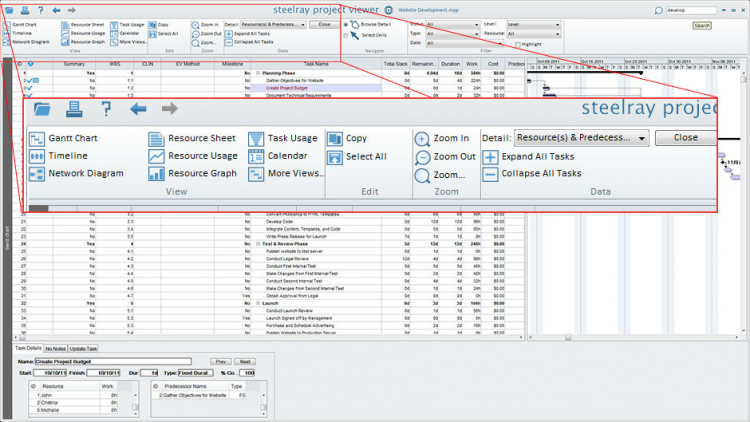Select the Select Cells radio button
750x422 pixels.
click(346, 35)
